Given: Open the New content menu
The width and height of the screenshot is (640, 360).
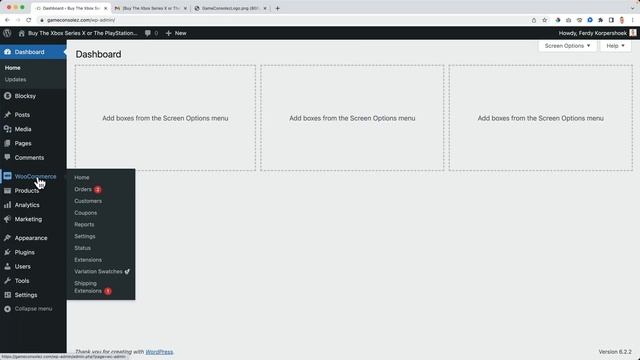Looking at the screenshot, I should 176,33.
